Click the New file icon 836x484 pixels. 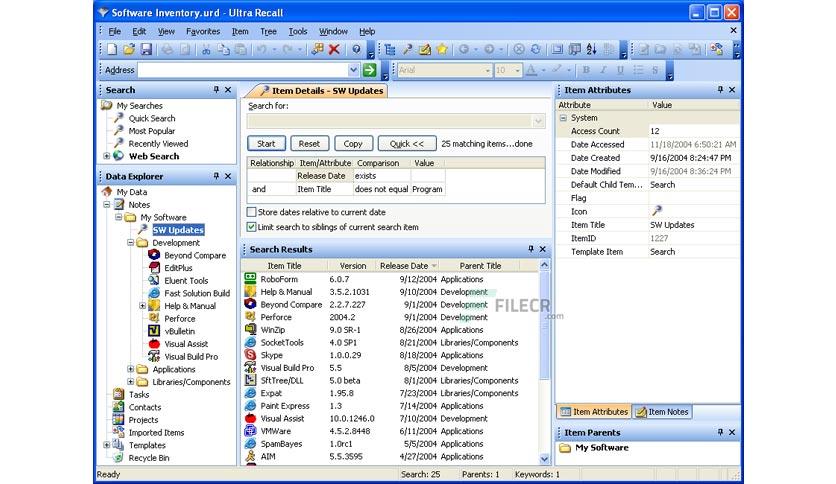click(x=111, y=50)
